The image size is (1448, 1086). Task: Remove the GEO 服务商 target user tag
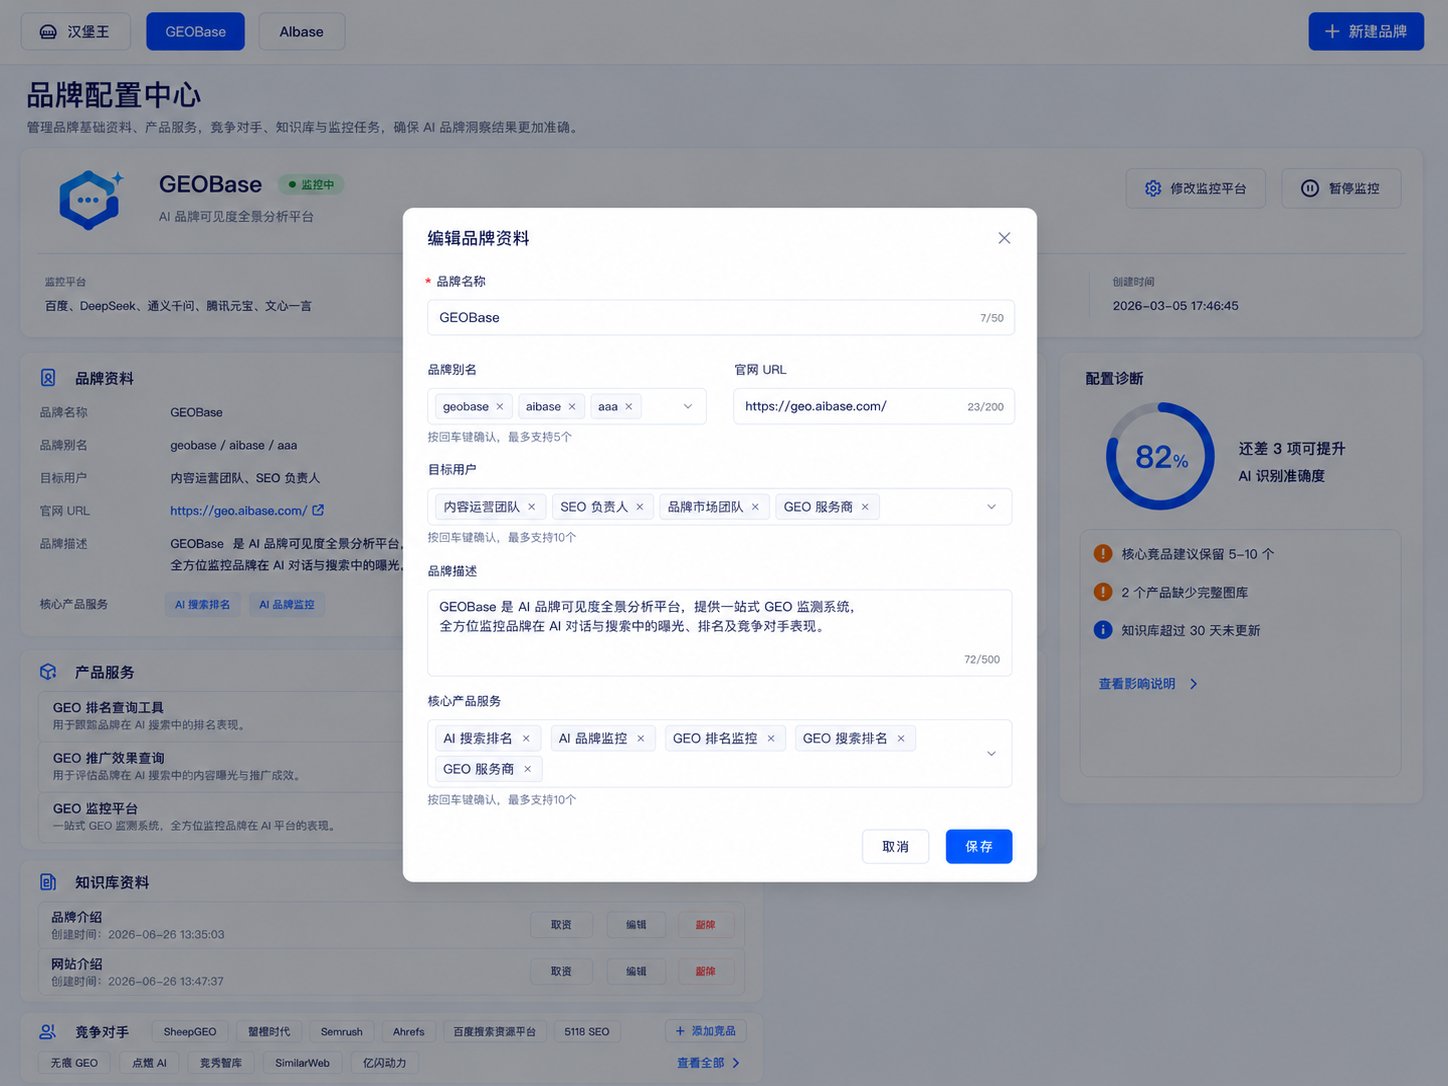[x=865, y=507]
